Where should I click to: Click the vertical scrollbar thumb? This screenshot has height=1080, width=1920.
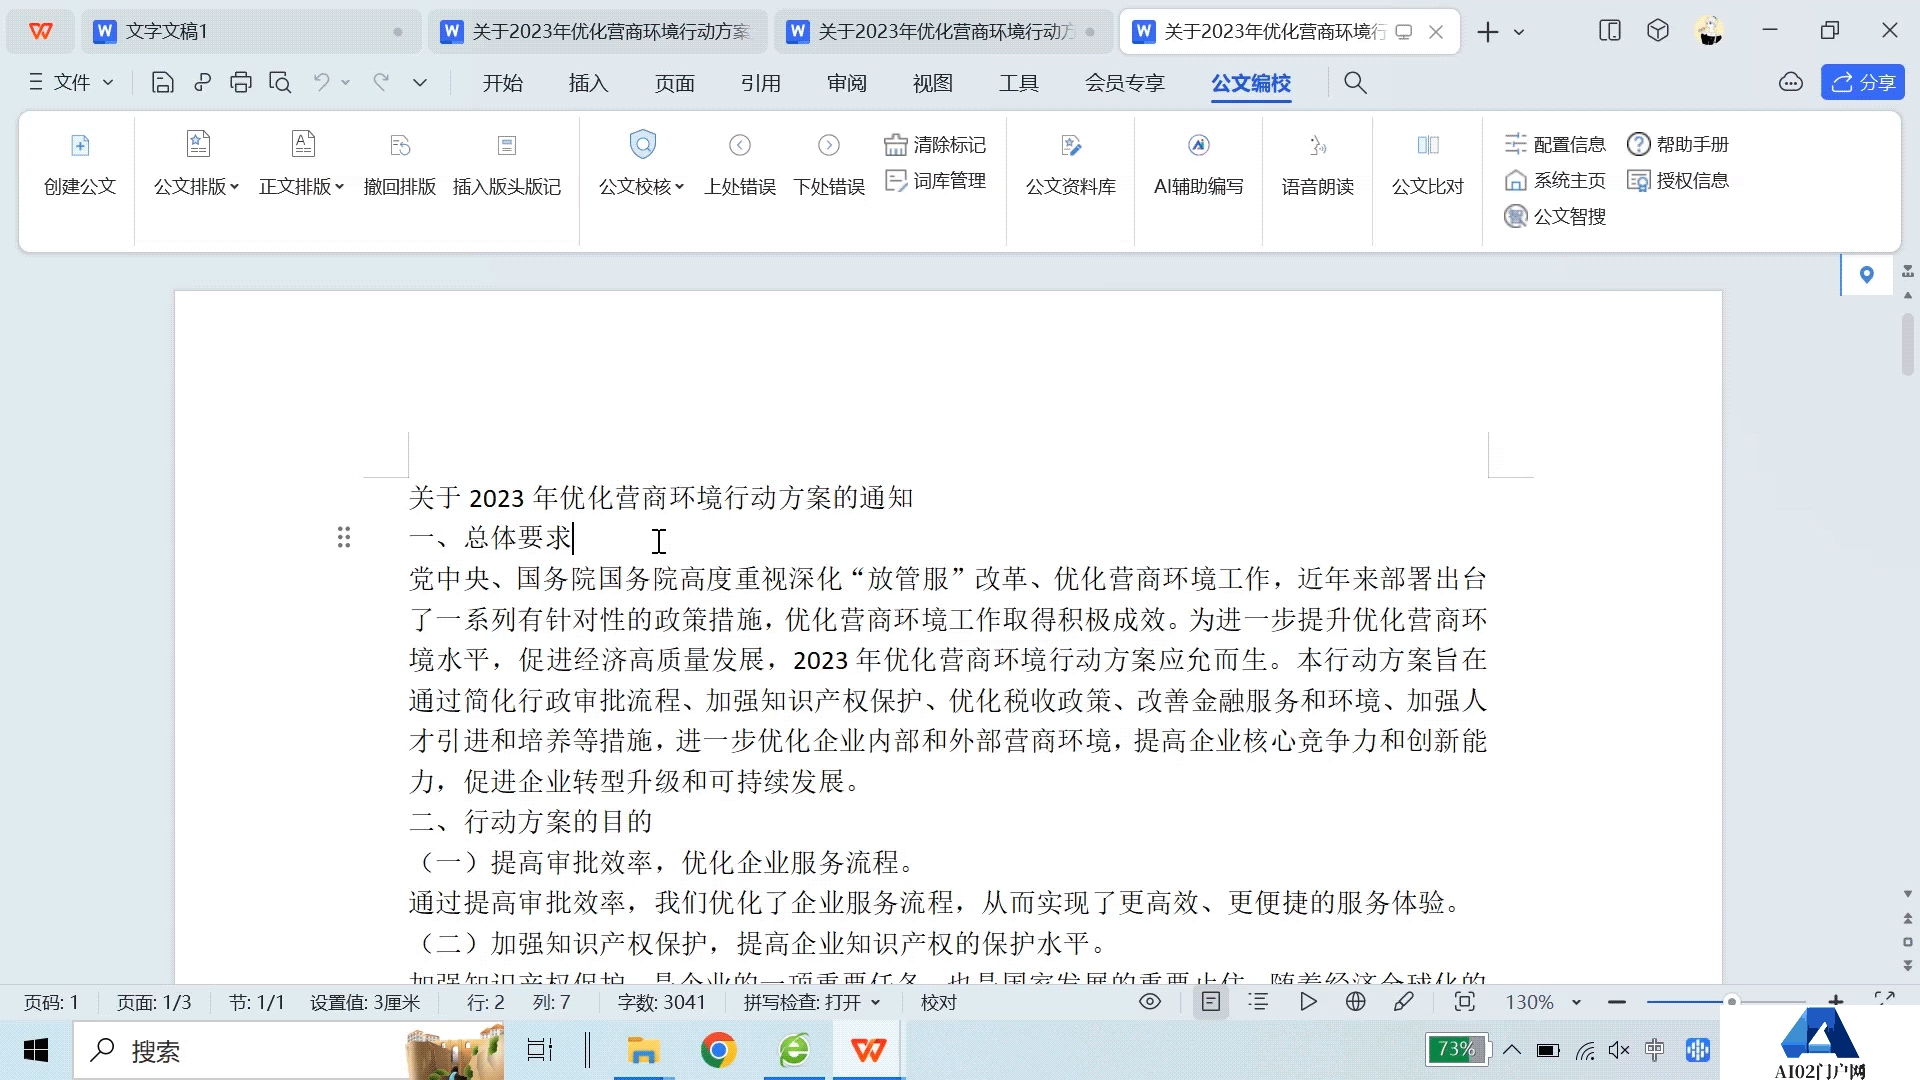pyautogui.click(x=1907, y=345)
